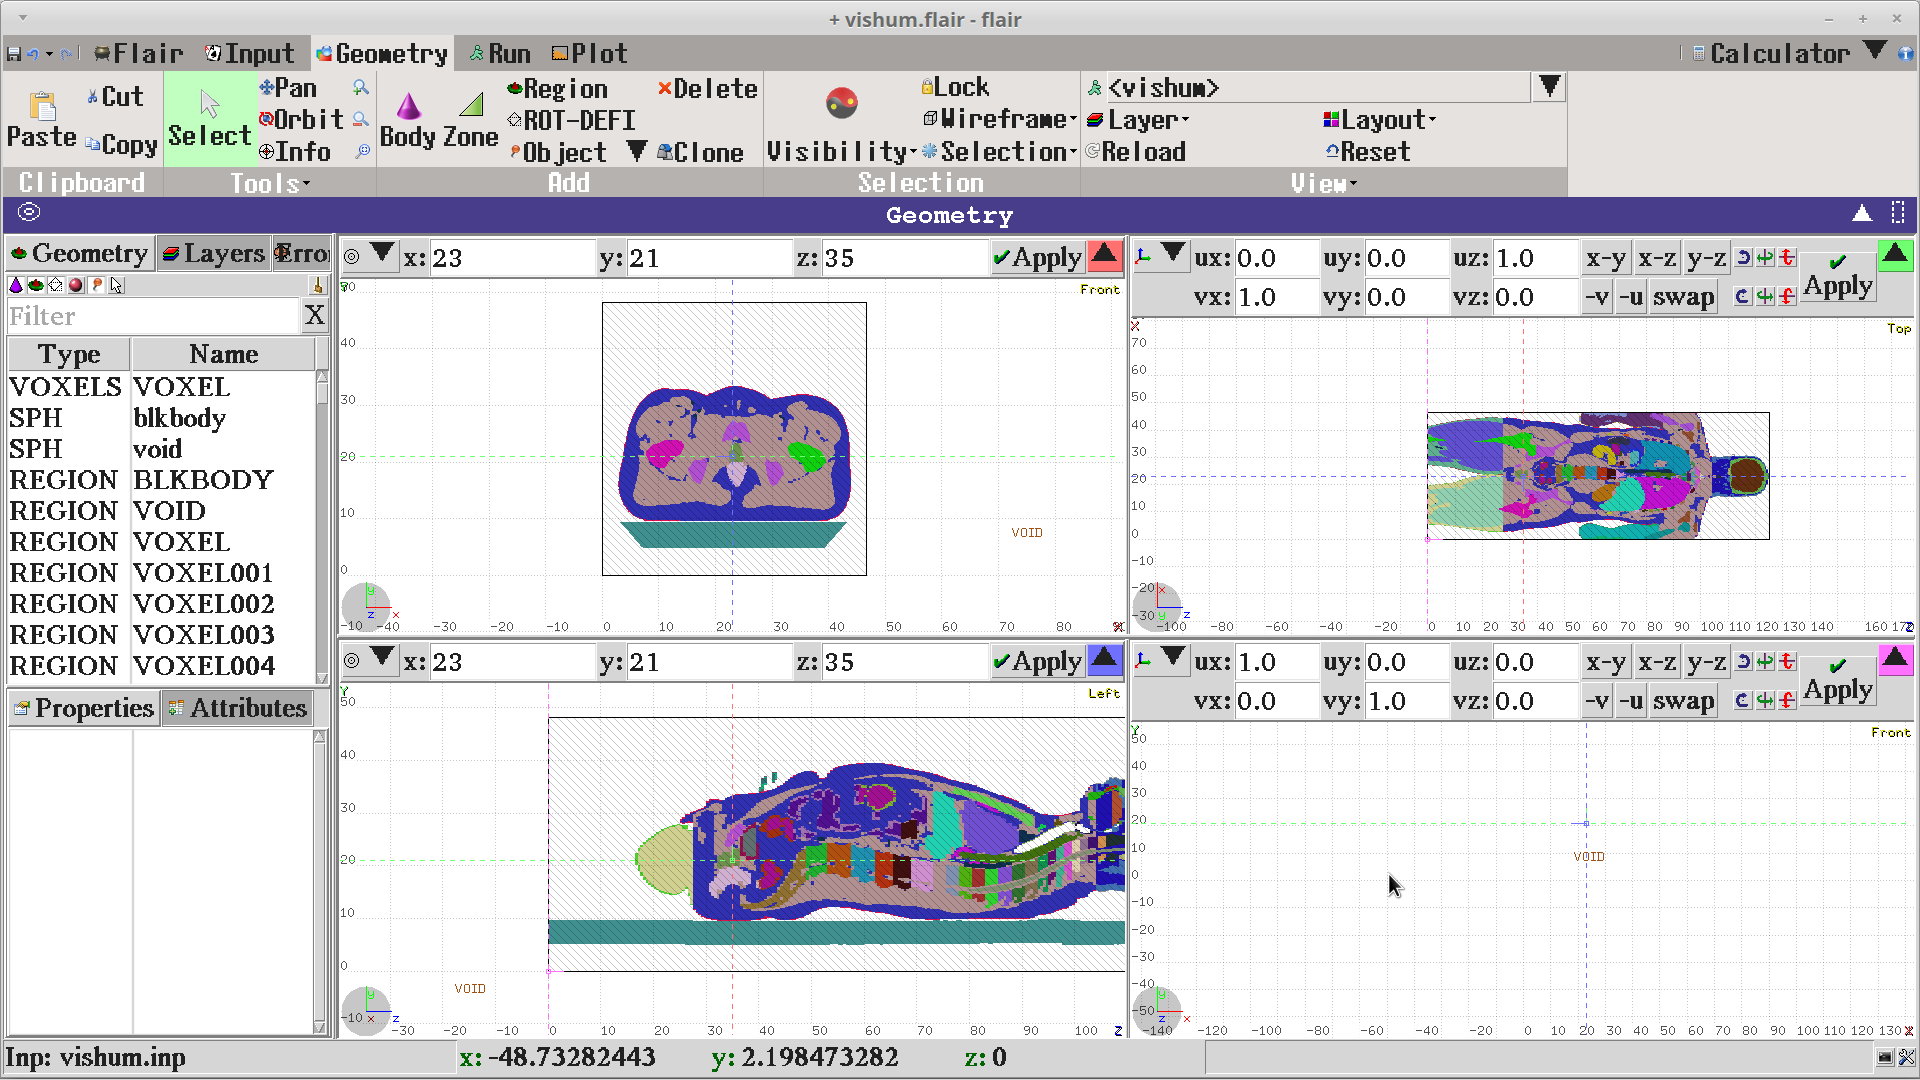This screenshot has height=1080, width=1920.
Task: Add a new Region
Action: [x=558, y=89]
